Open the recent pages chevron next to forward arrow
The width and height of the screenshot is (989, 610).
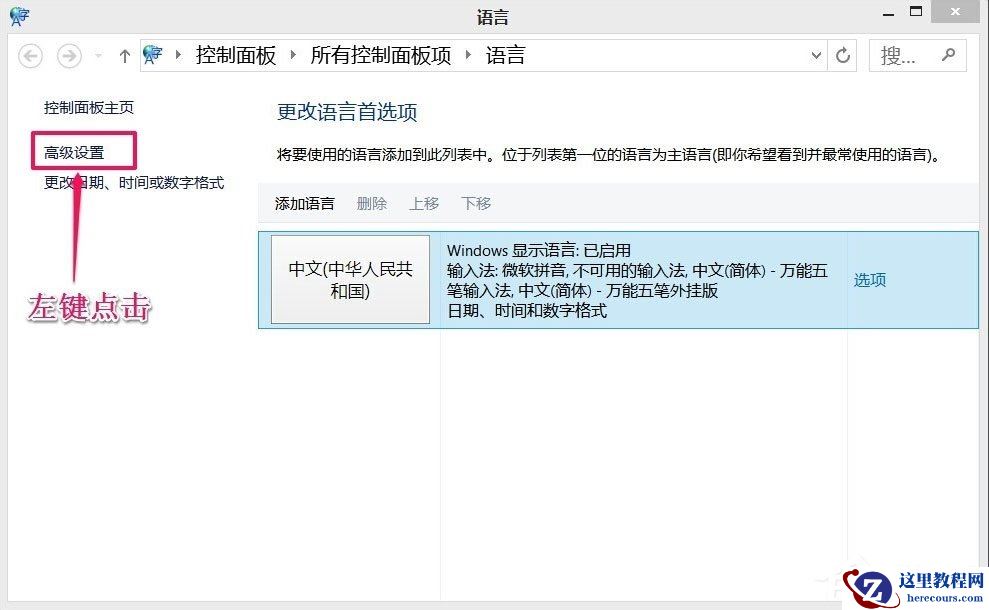[x=96, y=56]
